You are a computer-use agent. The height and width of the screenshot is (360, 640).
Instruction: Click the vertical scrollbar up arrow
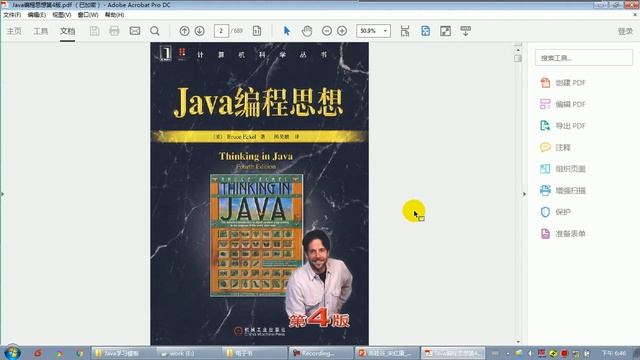tap(518, 50)
